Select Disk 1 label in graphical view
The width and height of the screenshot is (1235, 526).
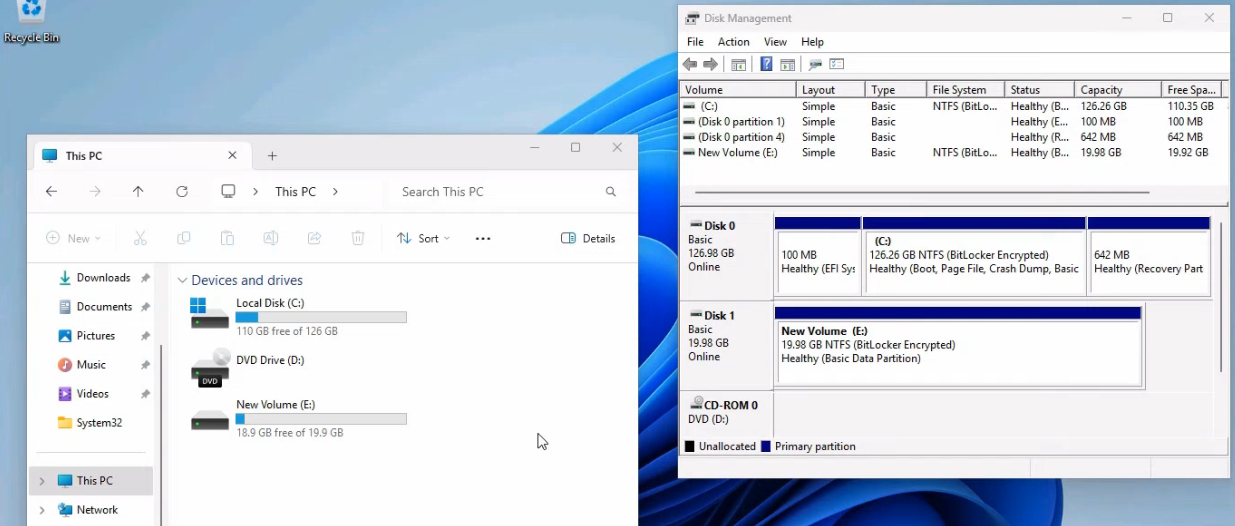[726, 343]
